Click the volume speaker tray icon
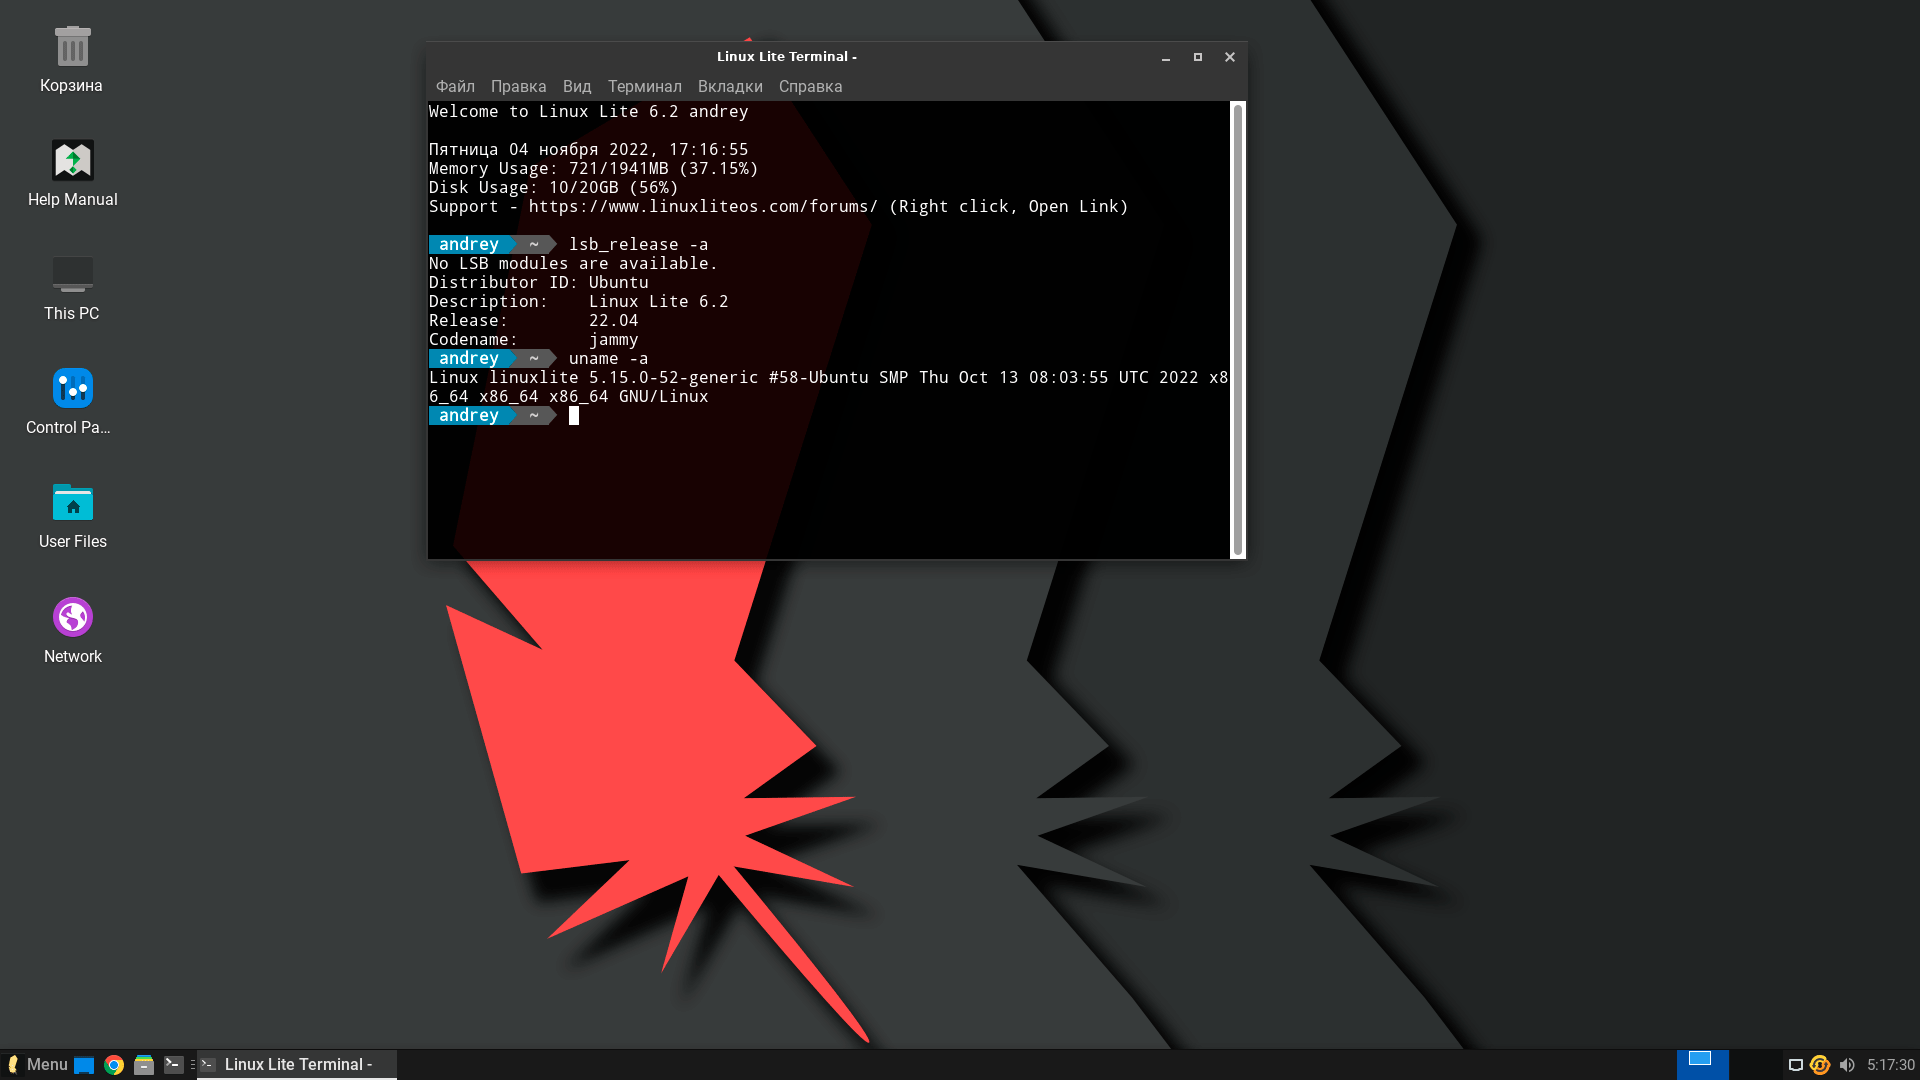1920x1080 pixels. click(x=1847, y=1065)
